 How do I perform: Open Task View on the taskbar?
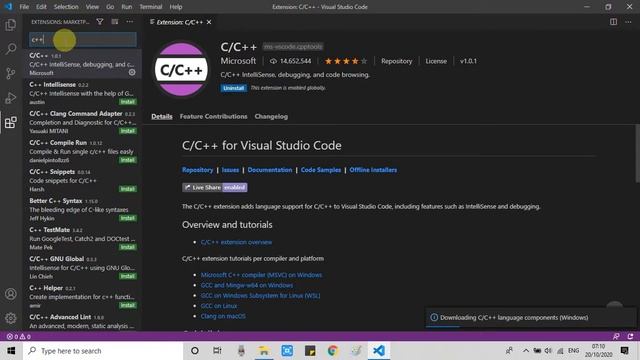click(x=217, y=351)
